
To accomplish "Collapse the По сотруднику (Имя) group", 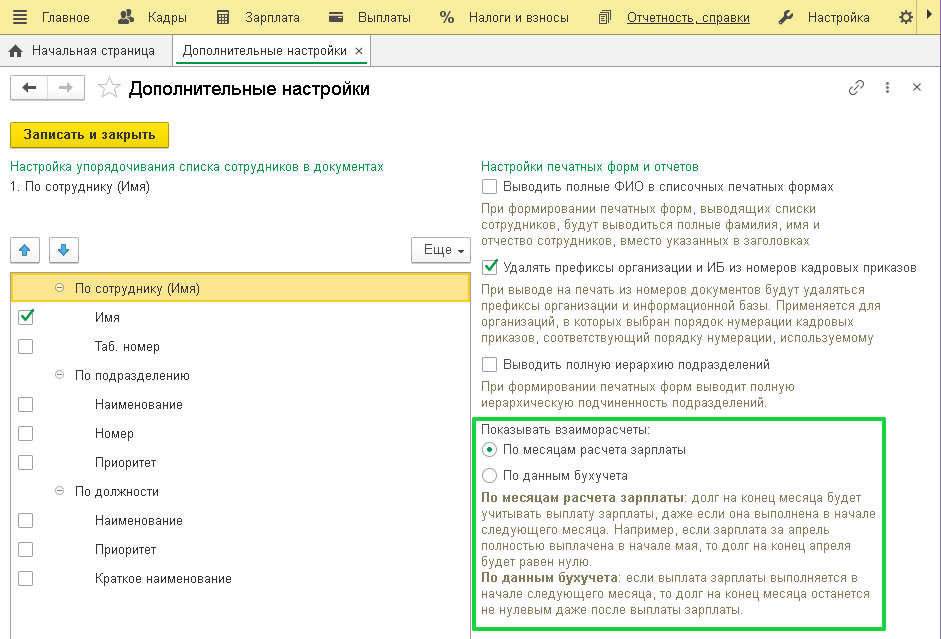I will point(59,288).
